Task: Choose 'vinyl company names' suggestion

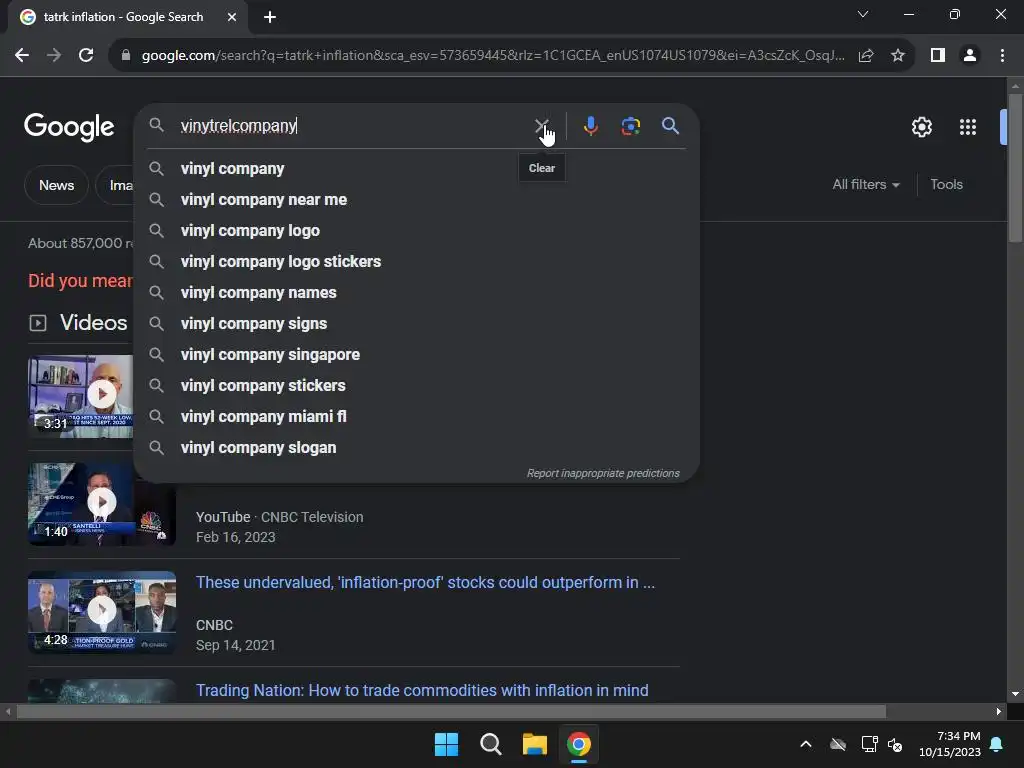Action: pos(416,293)
